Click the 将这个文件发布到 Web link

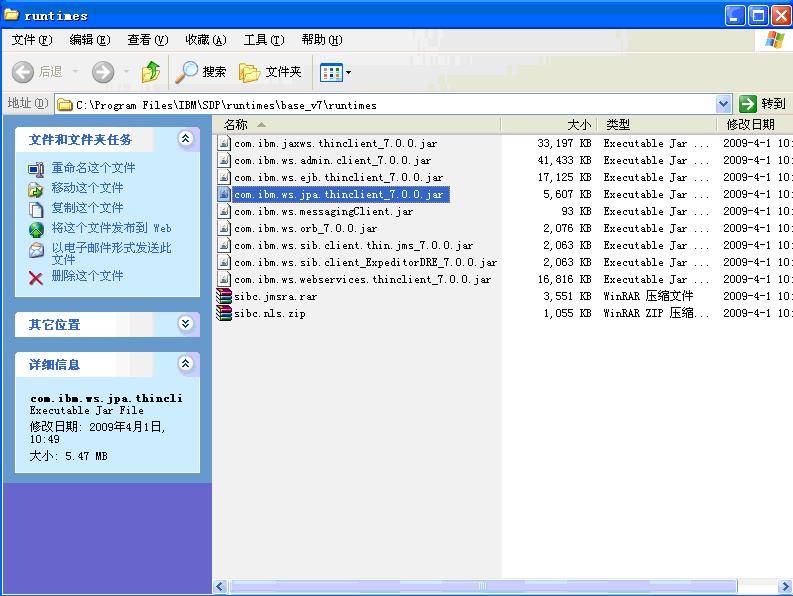click(x=111, y=228)
